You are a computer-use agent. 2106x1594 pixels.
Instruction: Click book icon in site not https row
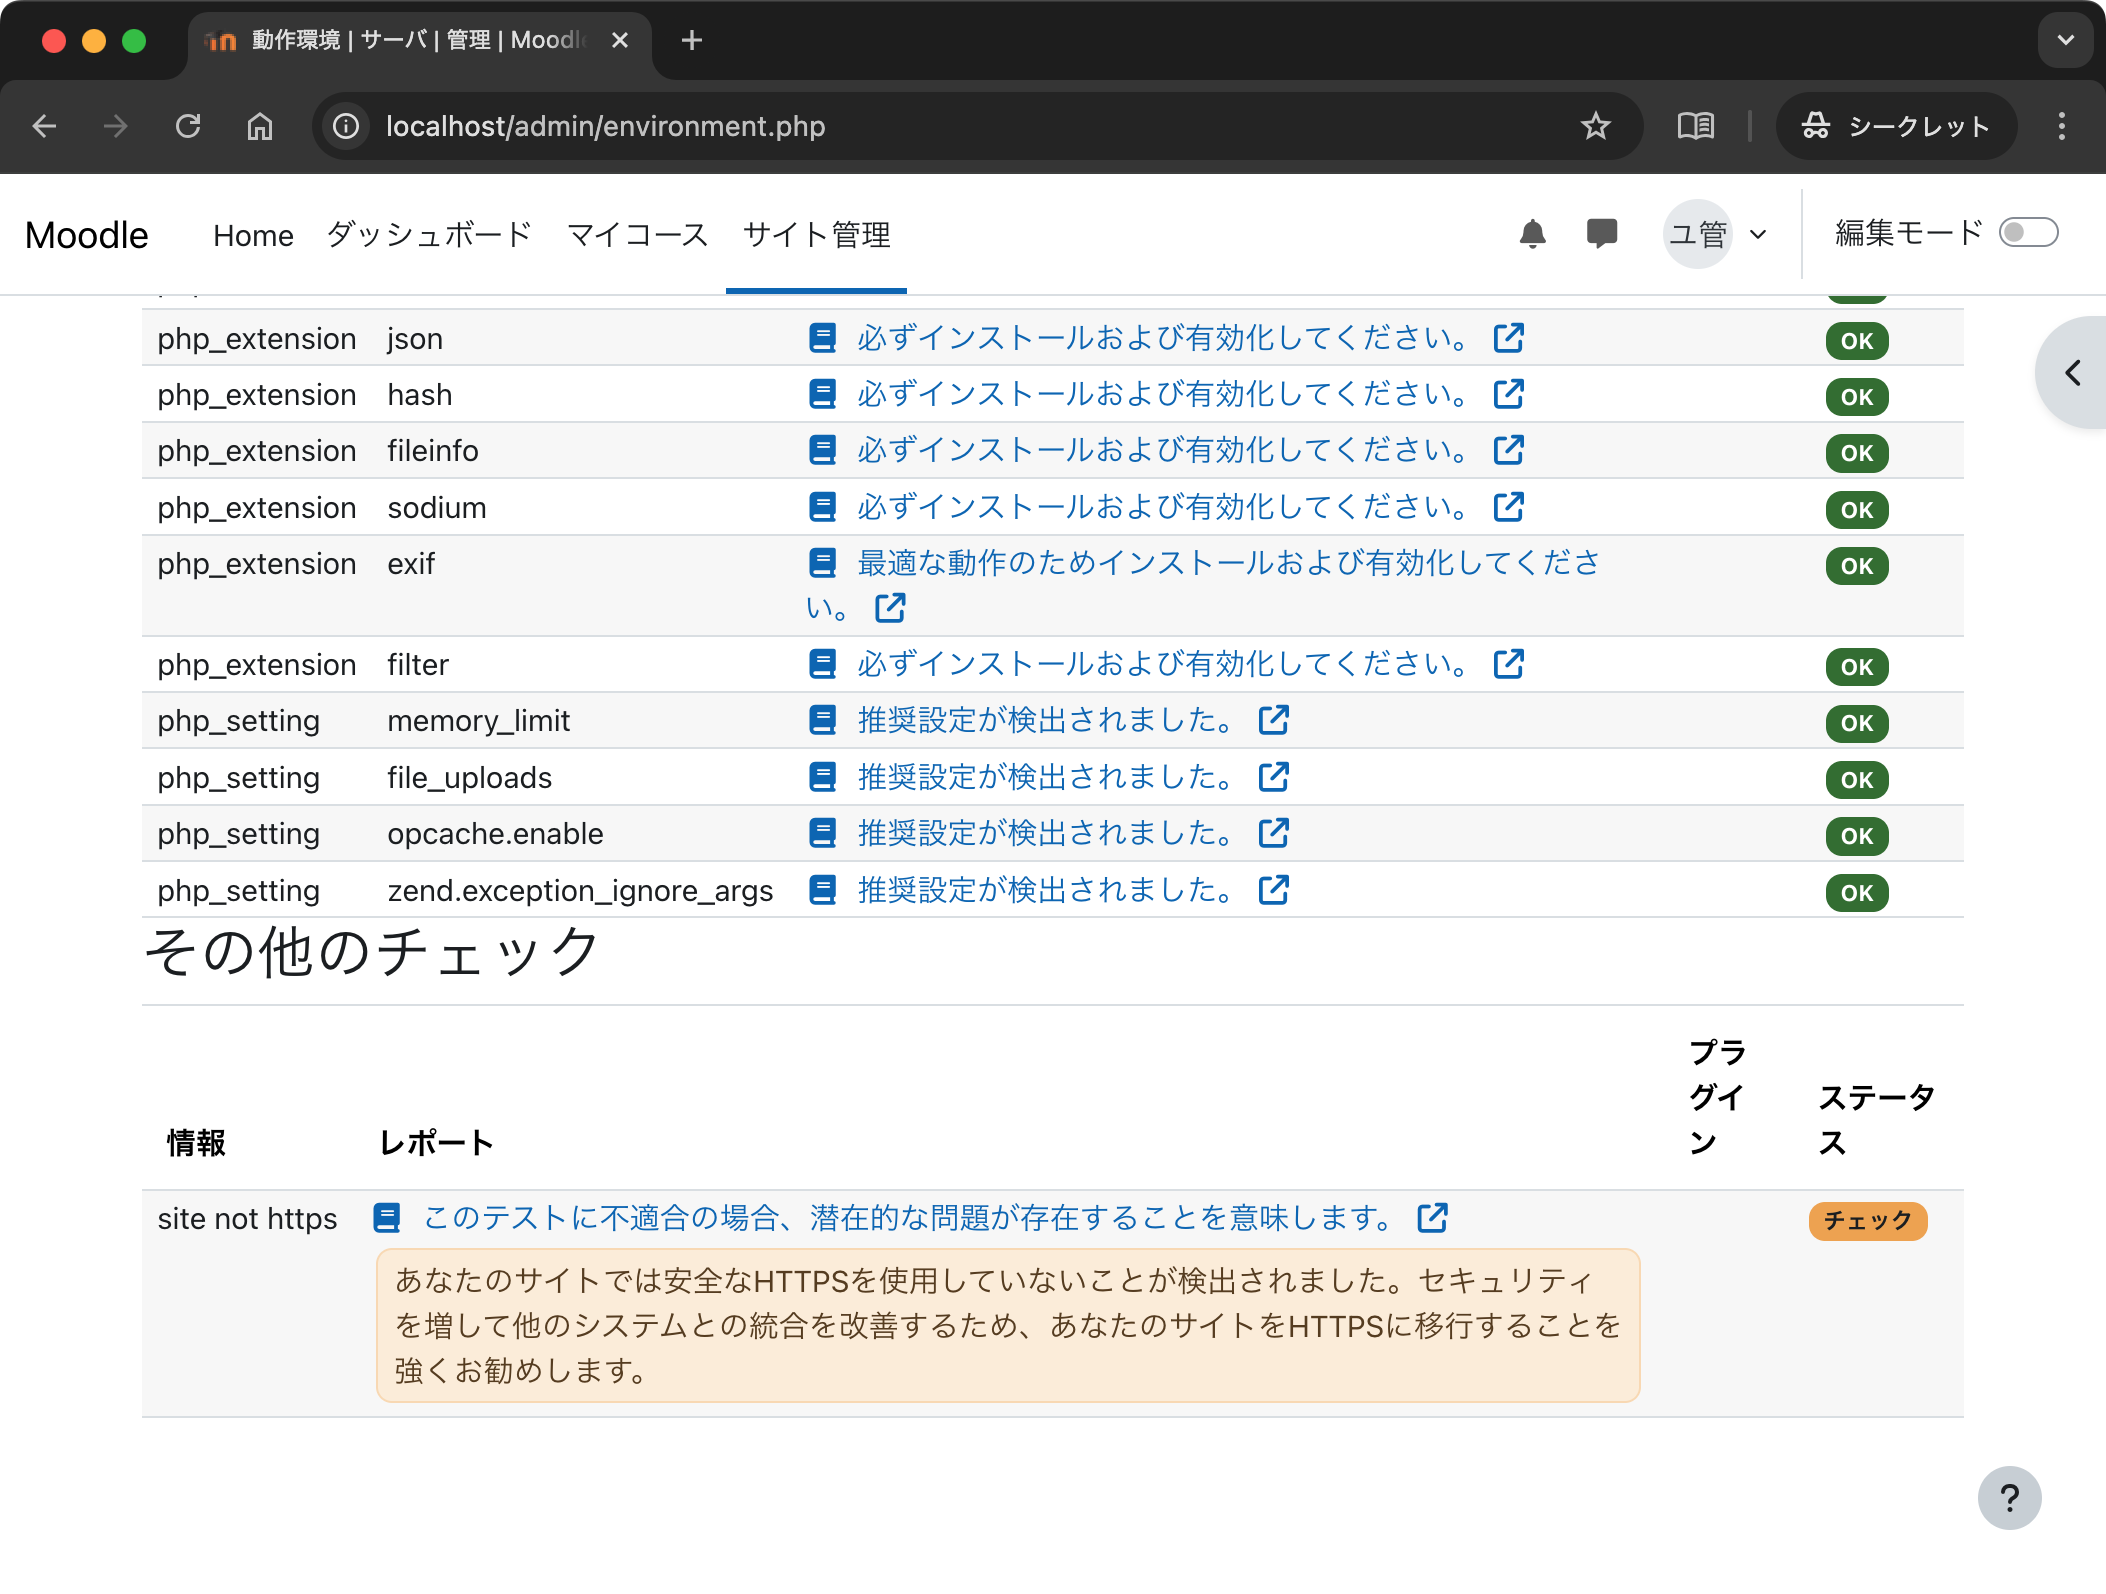pyautogui.click(x=387, y=1218)
